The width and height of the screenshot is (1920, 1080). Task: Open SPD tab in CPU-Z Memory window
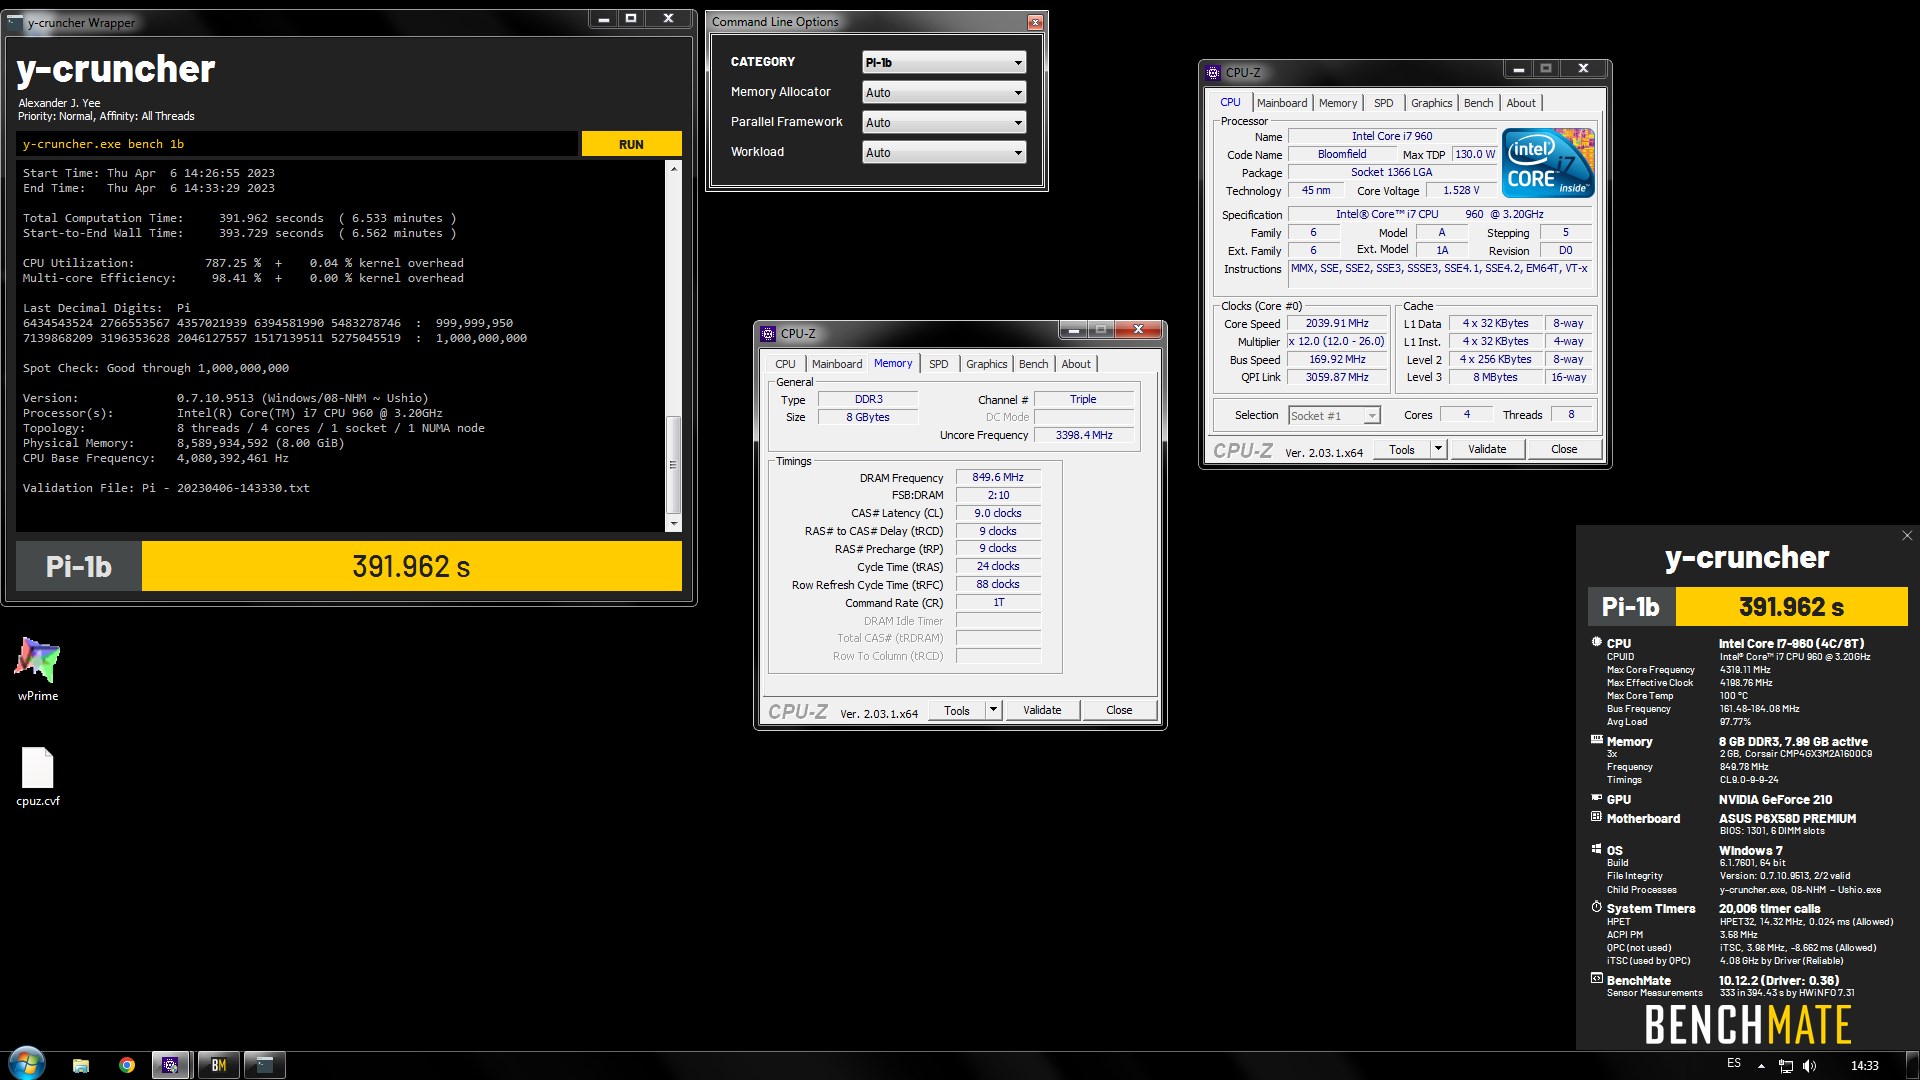click(938, 364)
